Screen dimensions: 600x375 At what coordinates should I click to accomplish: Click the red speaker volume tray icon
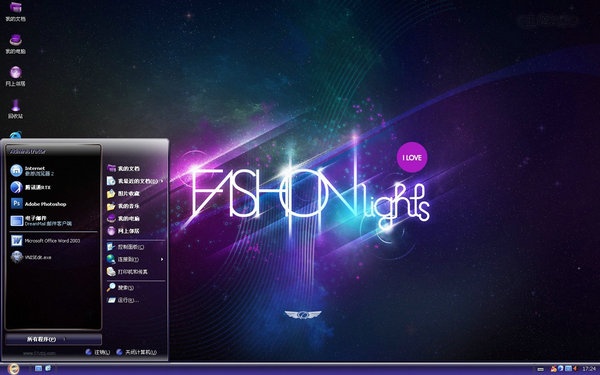pyautogui.click(x=575, y=369)
